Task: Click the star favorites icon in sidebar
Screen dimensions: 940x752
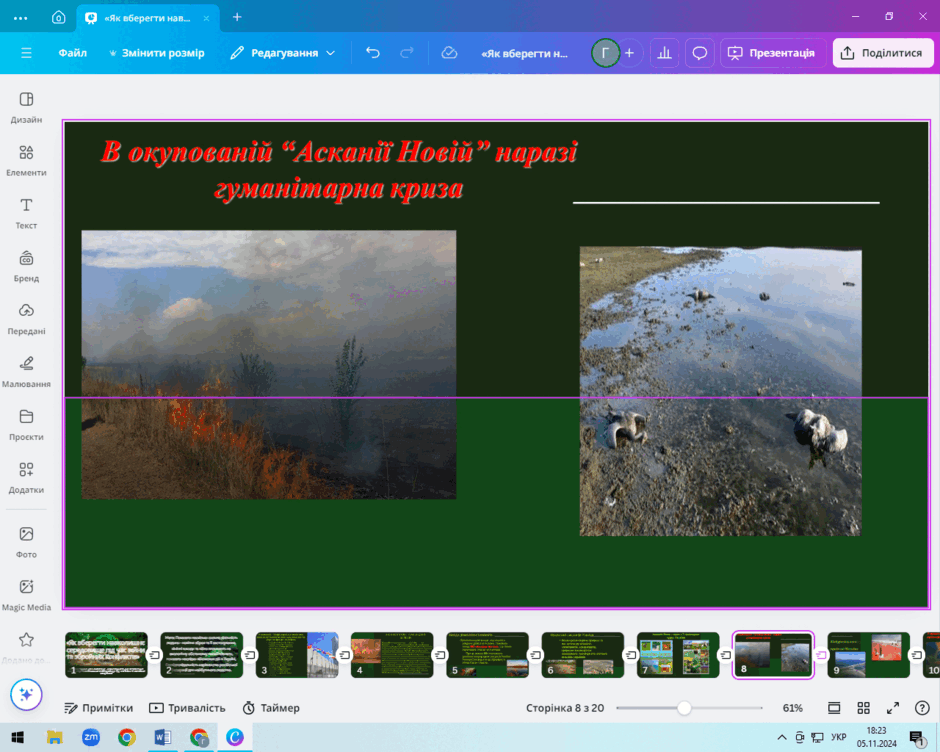Action: click(26, 640)
